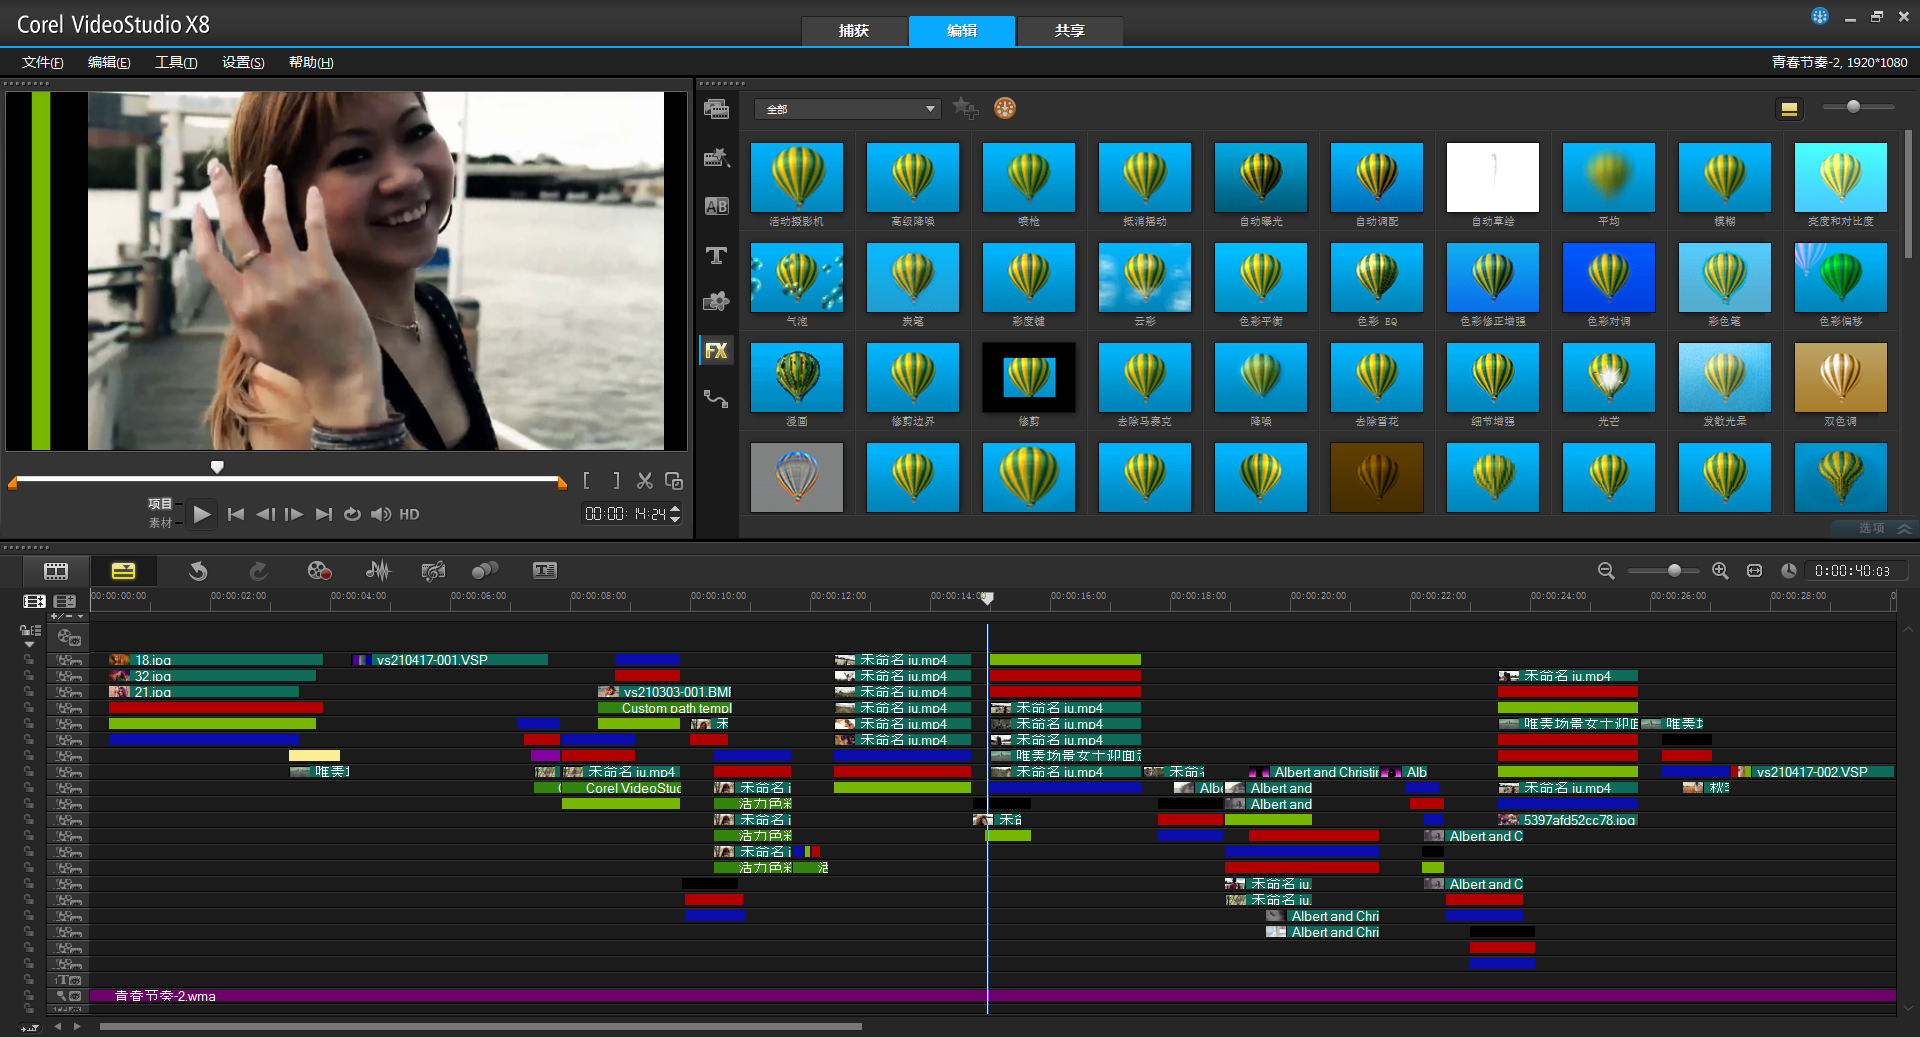Click the project duration clock icon
The image size is (1920, 1037).
[1789, 570]
